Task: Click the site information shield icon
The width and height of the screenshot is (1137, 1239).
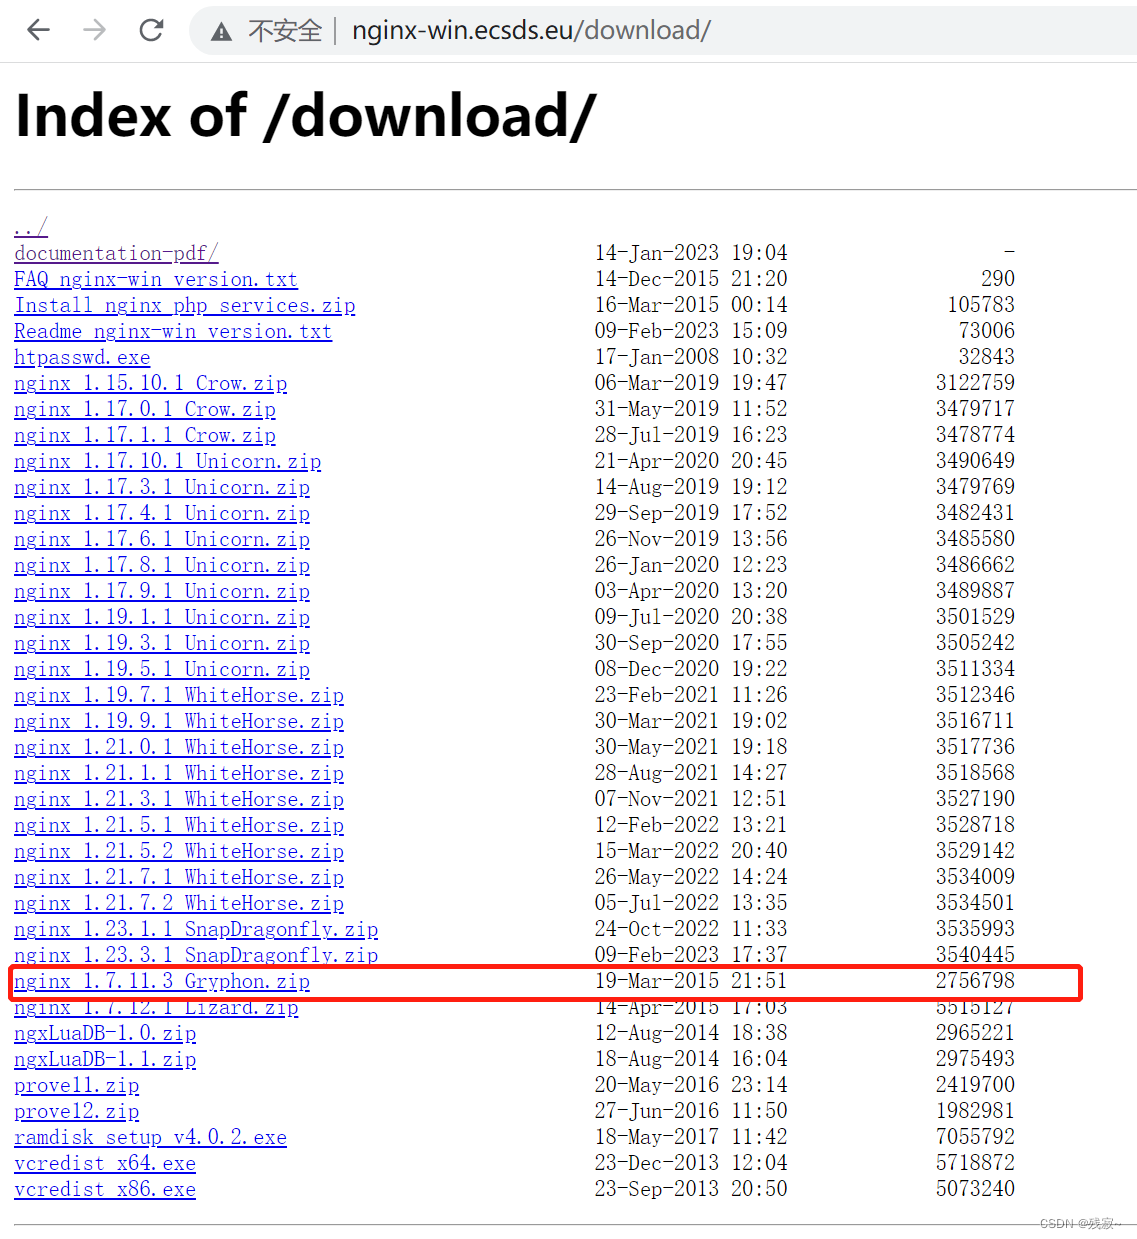Action: click(219, 30)
